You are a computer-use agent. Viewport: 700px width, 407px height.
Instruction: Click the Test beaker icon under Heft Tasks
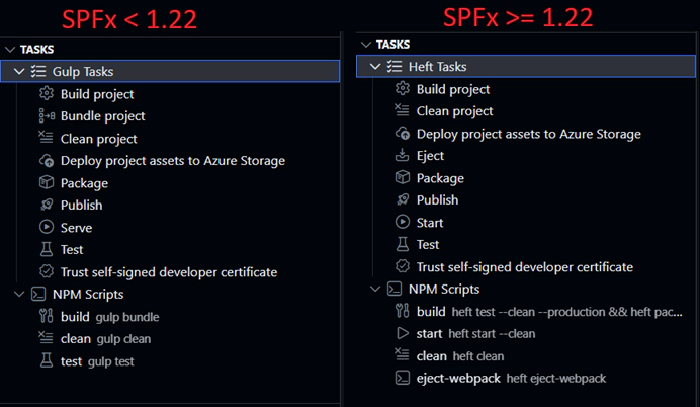pos(403,244)
